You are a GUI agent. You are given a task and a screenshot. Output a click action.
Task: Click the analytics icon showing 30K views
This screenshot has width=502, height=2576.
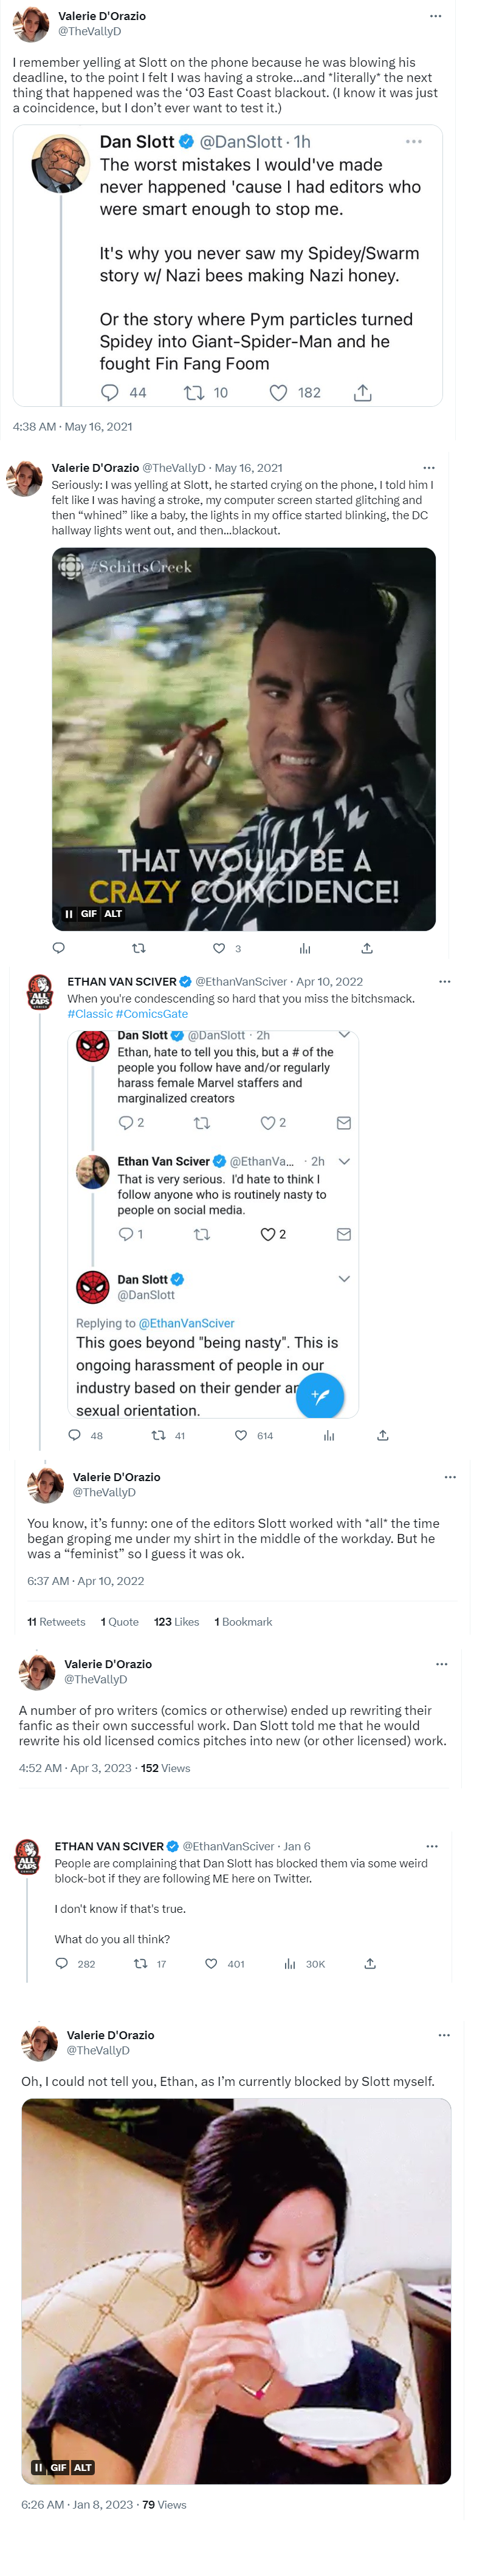[x=290, y=1964]
